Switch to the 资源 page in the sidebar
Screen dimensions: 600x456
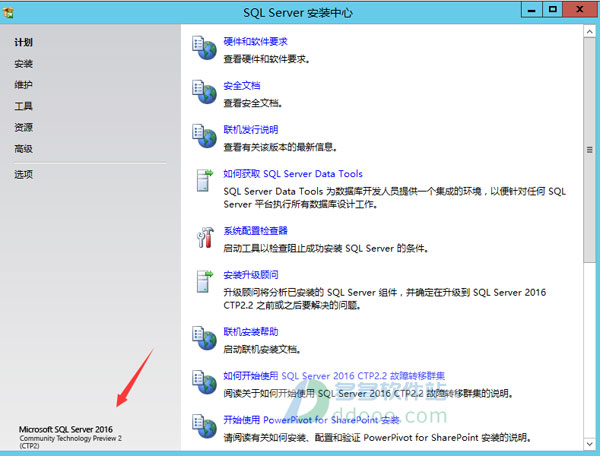23,127
